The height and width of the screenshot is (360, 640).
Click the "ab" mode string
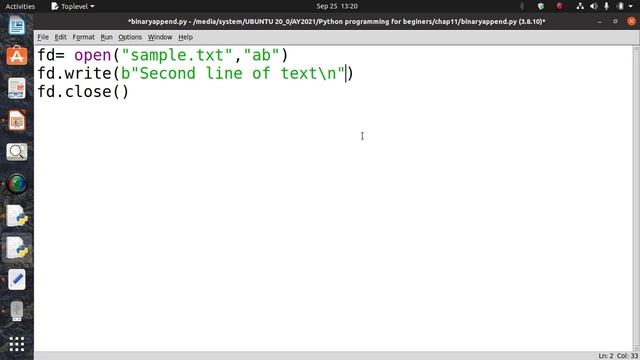tap(261, 55)
